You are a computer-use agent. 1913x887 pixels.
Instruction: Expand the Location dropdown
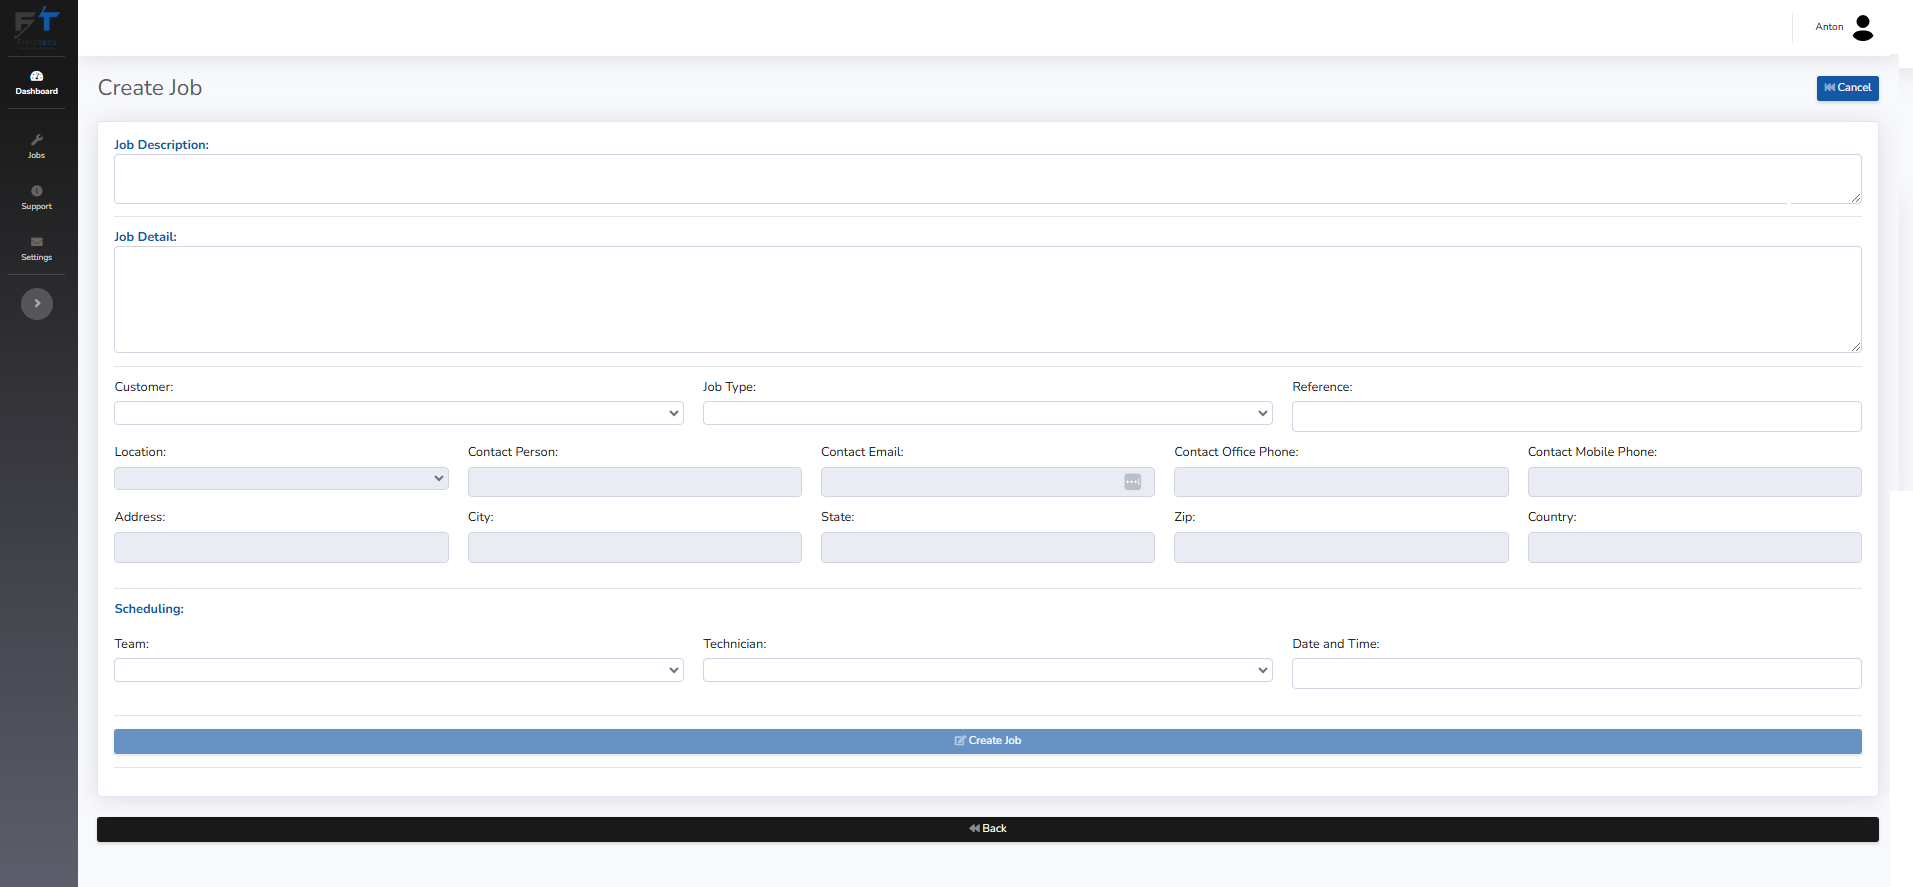(x=281, y=478)
